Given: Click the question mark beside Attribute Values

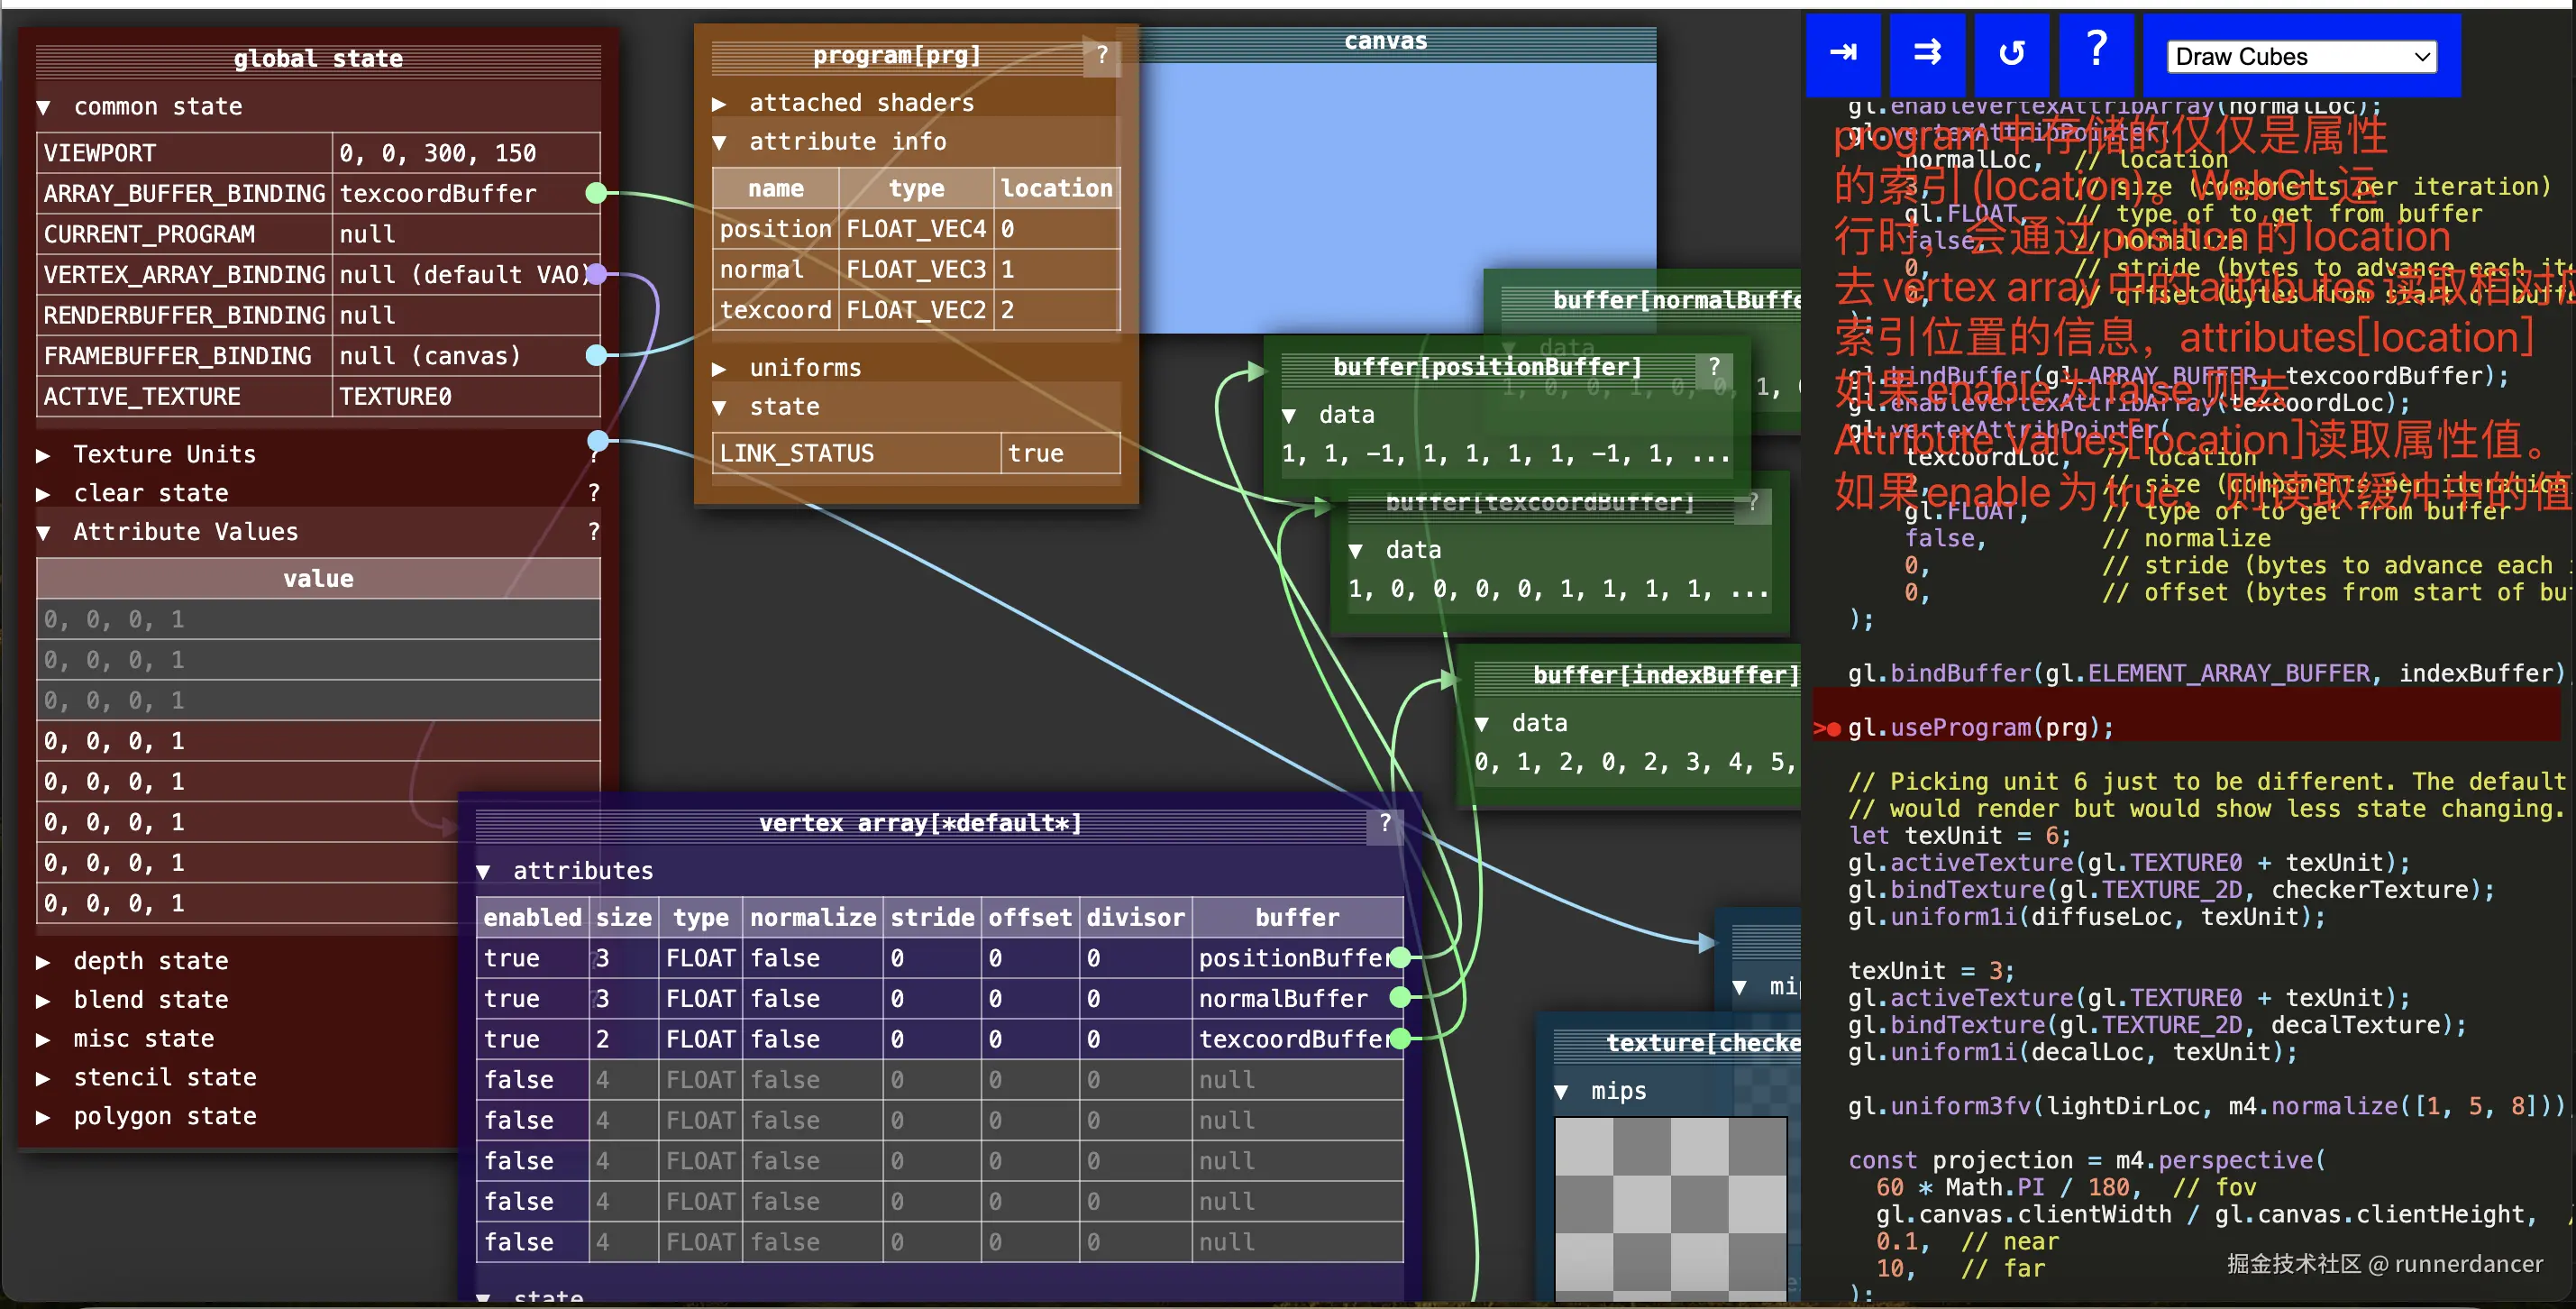Looking at the screenshot, I should click(594, 532).
